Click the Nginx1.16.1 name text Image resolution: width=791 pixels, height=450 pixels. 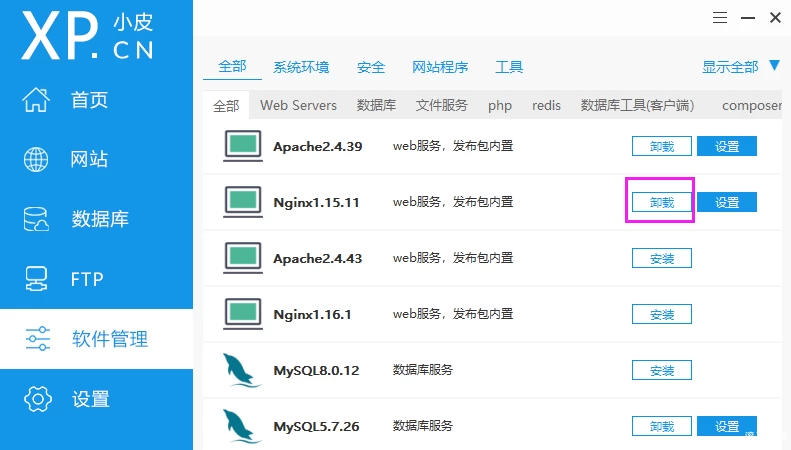[312, 315]
